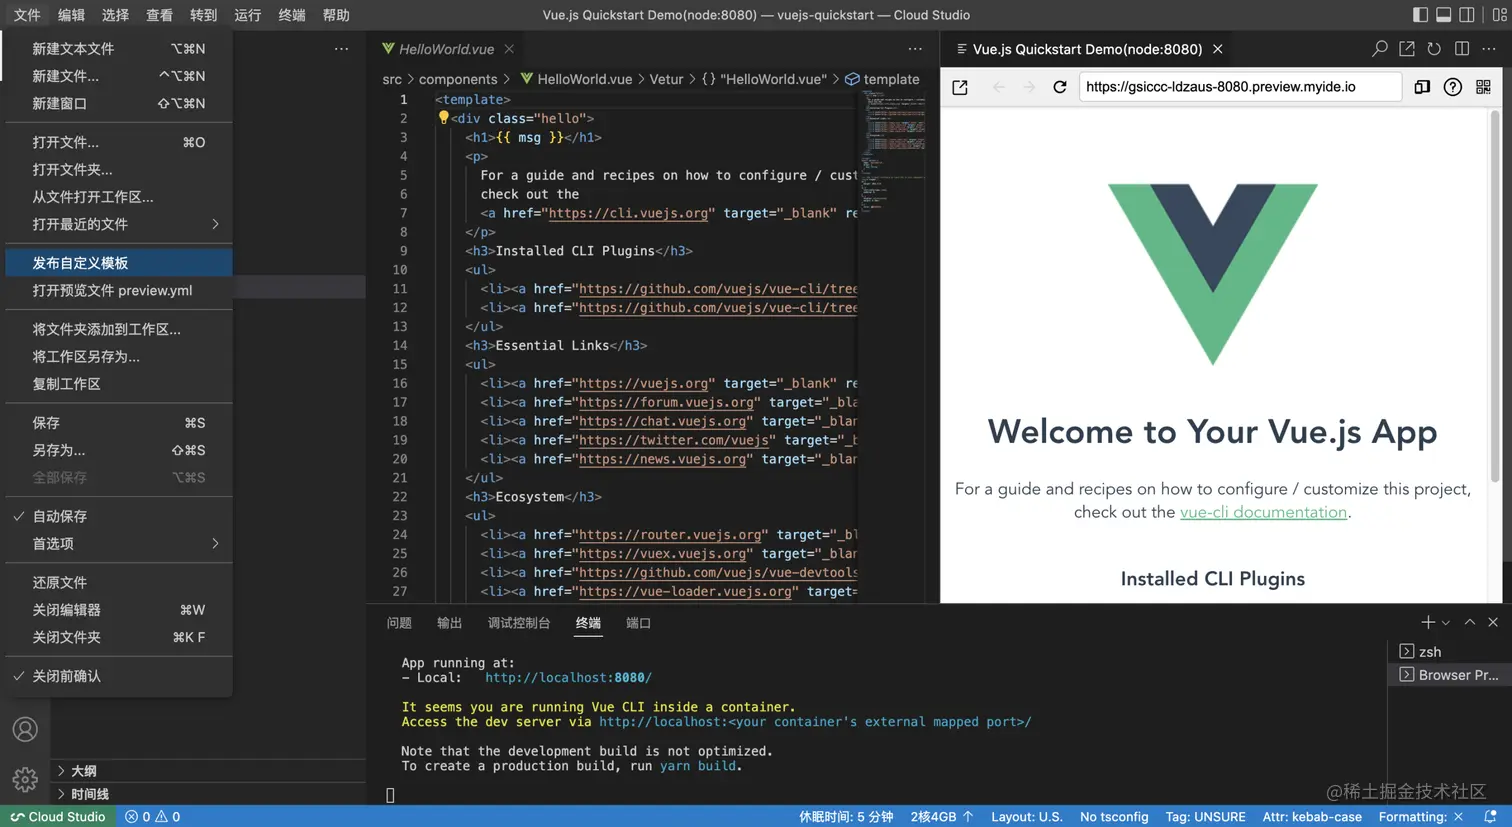Viewport: 1512px width, 827px height.
Task: Open http://localhost:8080/ link in terminal
Action: [x=568, y=678]
